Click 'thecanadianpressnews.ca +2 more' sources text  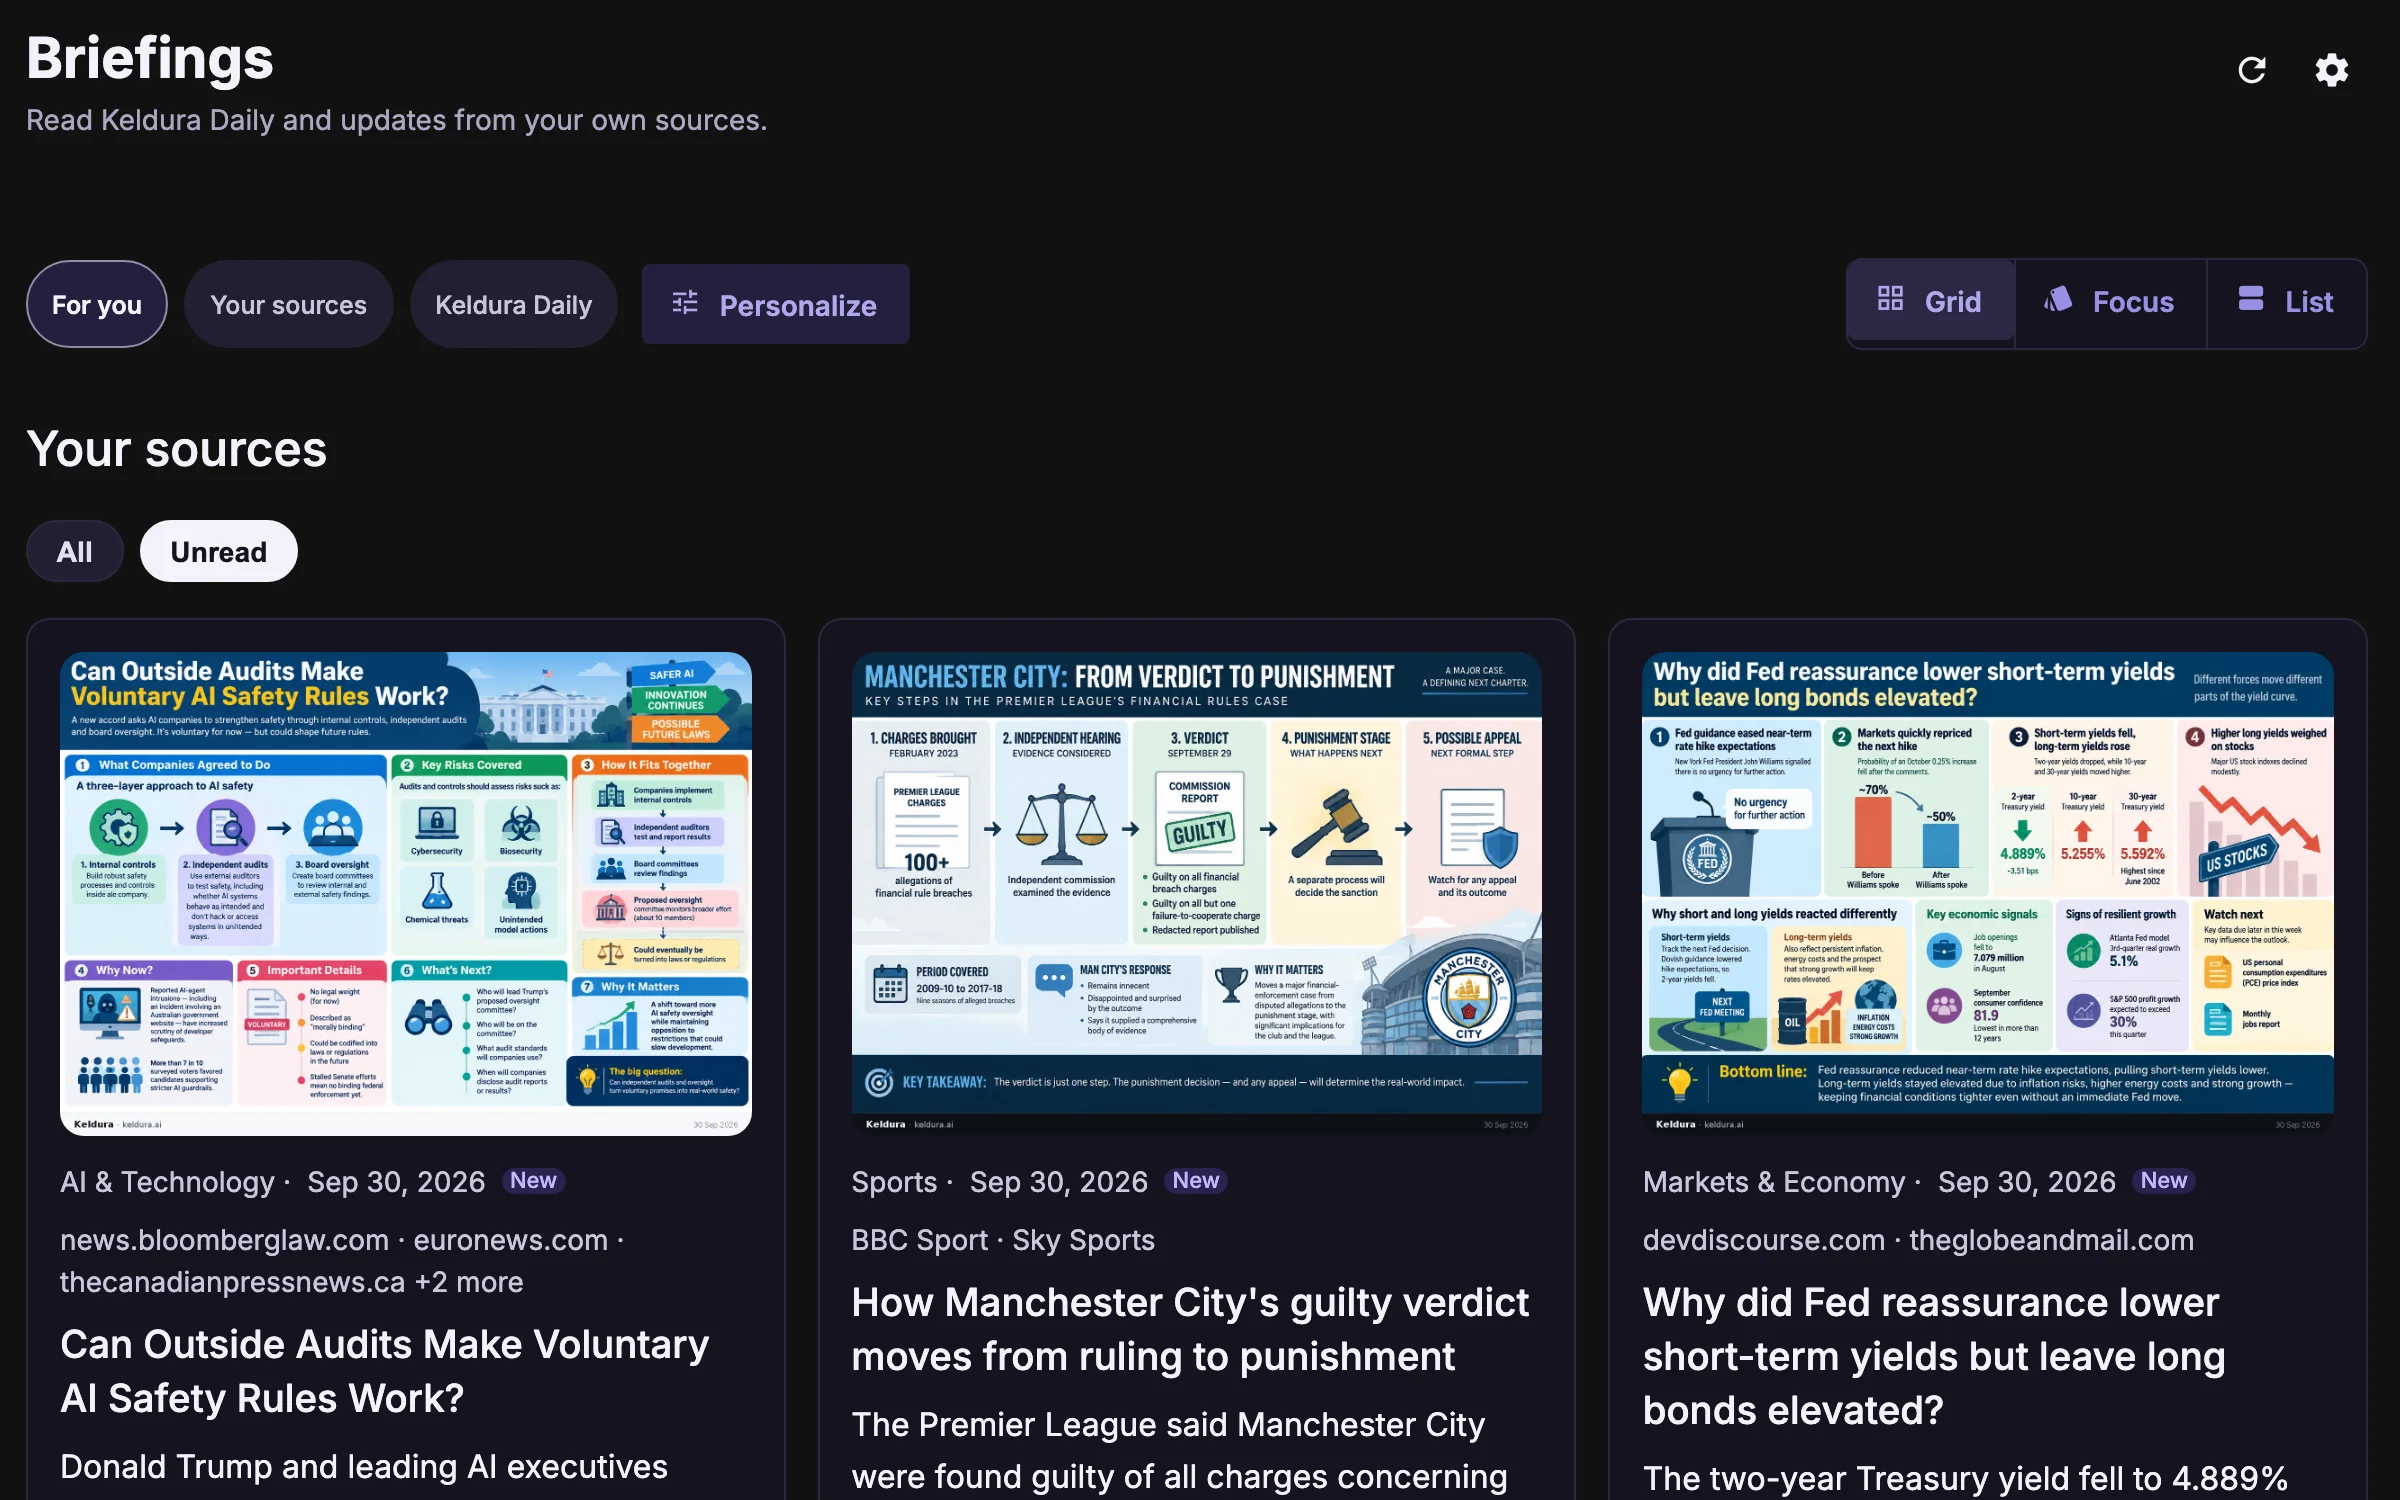pyautogui.click(x=292, y=1282)
